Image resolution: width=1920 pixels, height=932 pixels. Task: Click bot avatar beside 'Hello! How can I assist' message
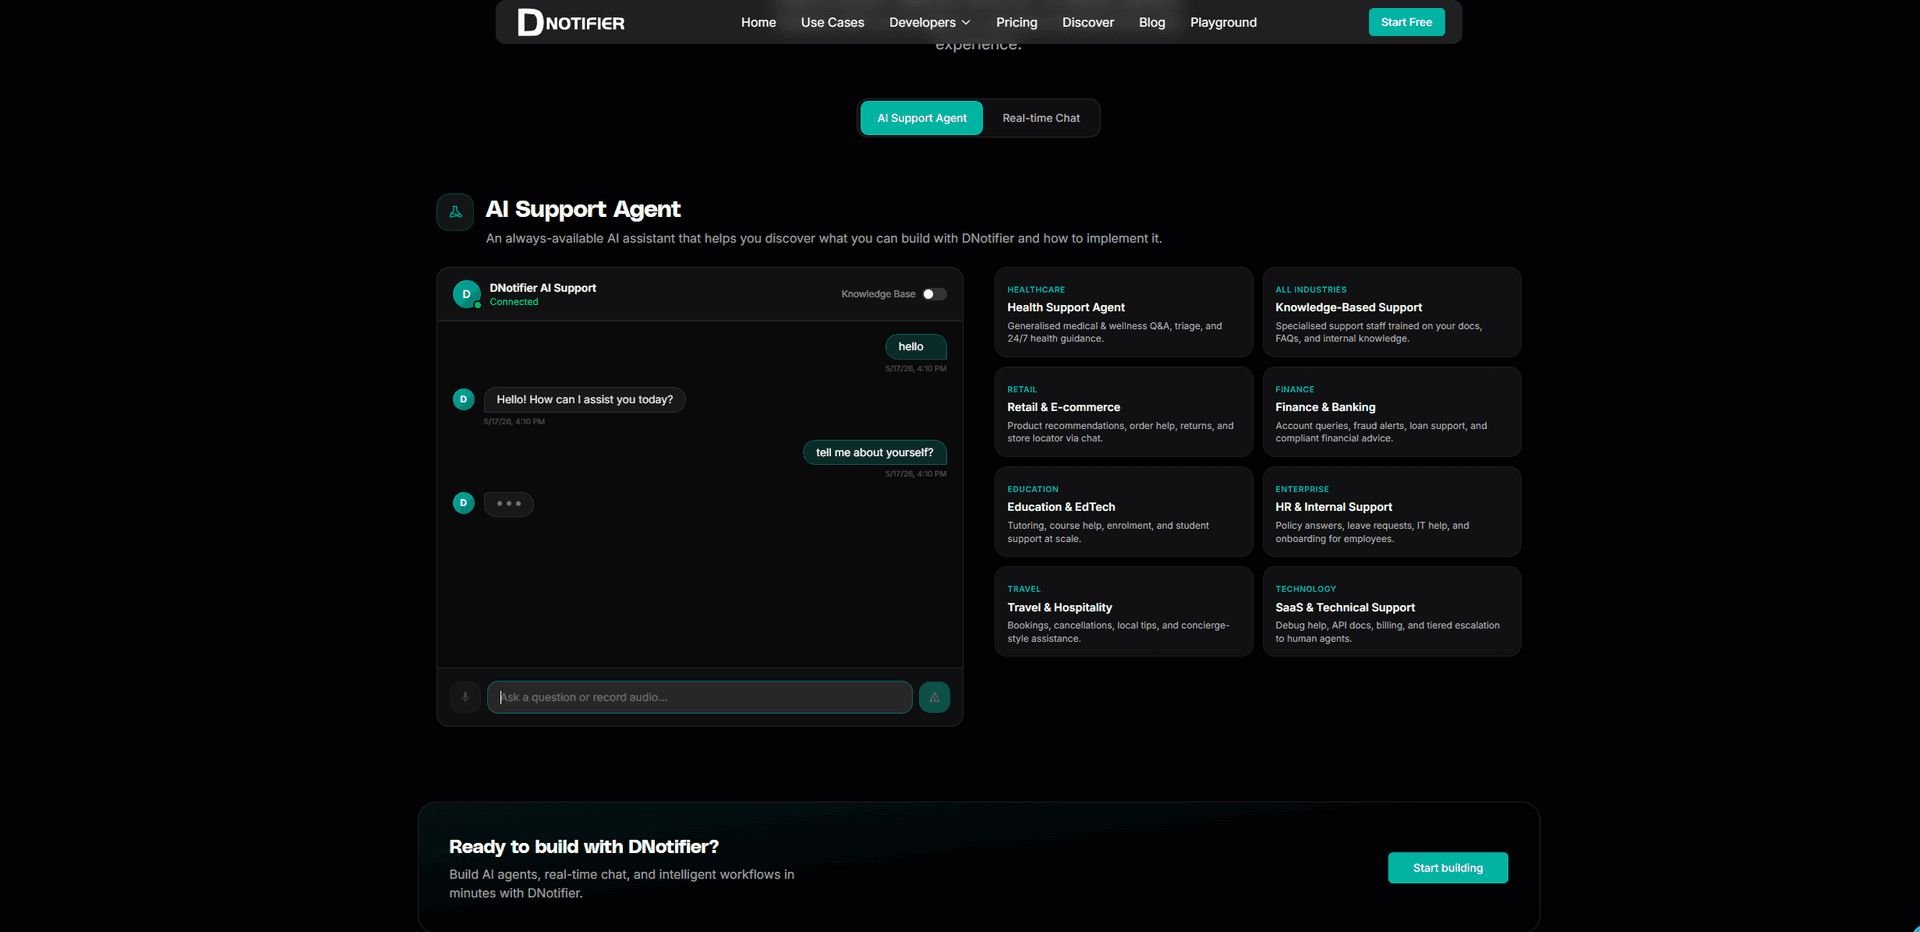tap(464, 399)
